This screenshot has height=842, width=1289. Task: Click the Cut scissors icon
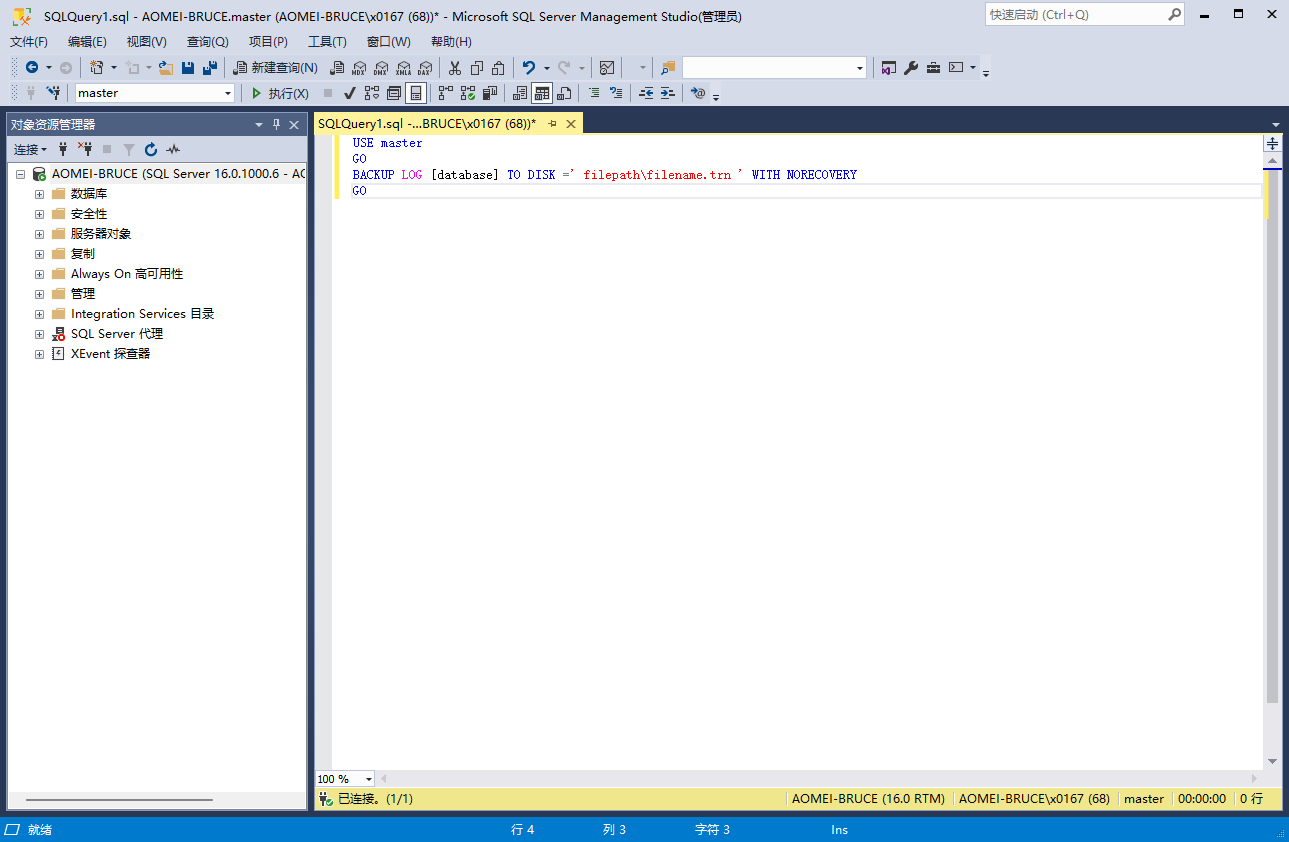click(x=455, y=68)
